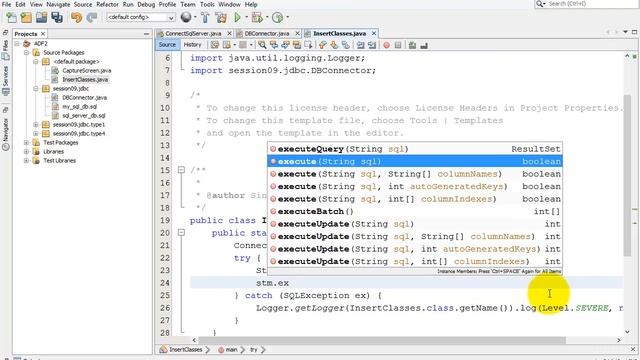Expand the Libraries node
Viewport: 640px width, 360px height.
[27, 151]
